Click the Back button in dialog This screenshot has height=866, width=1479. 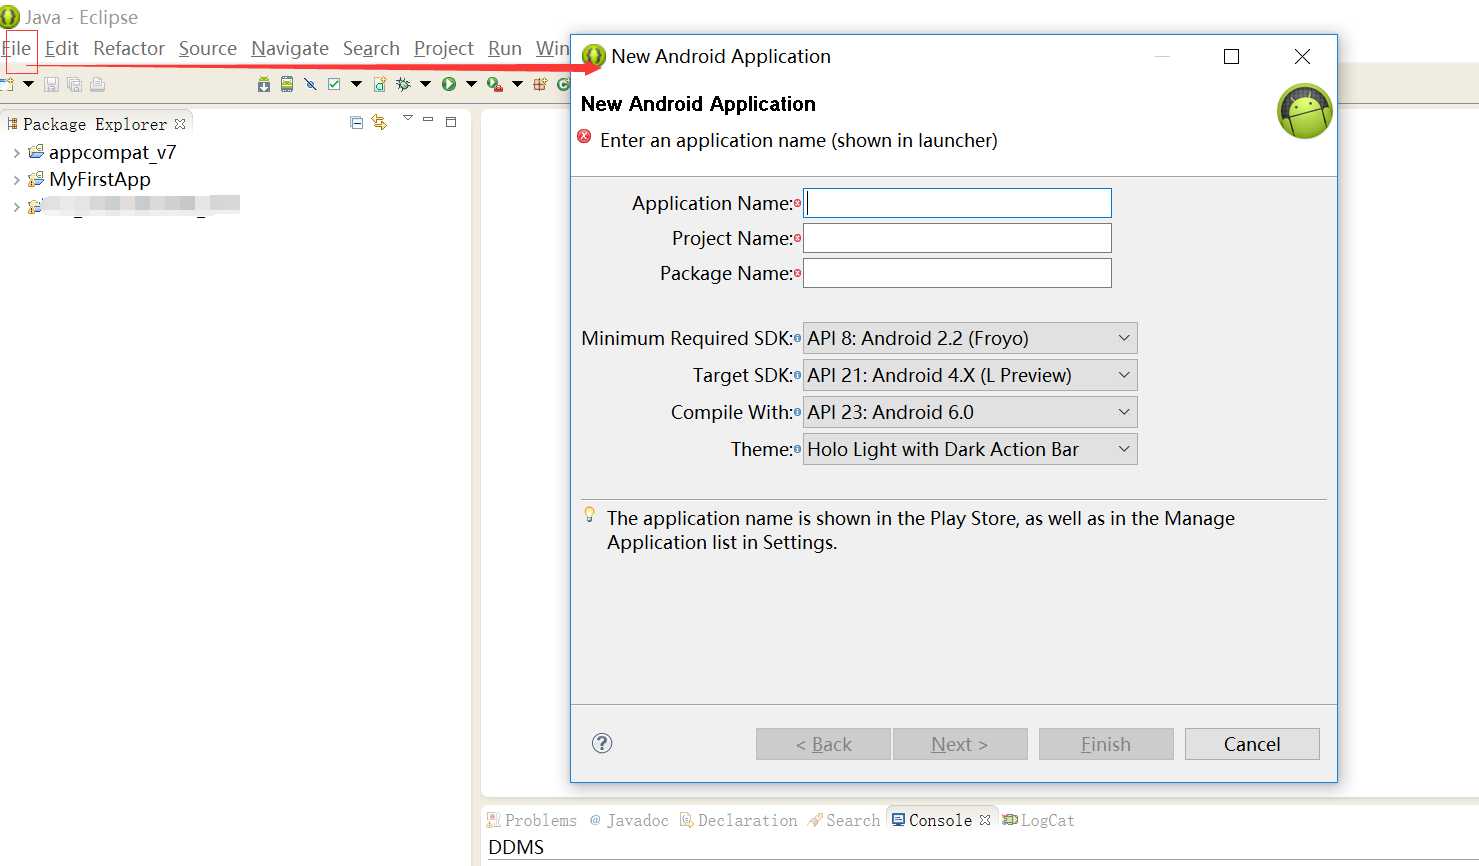823,744
